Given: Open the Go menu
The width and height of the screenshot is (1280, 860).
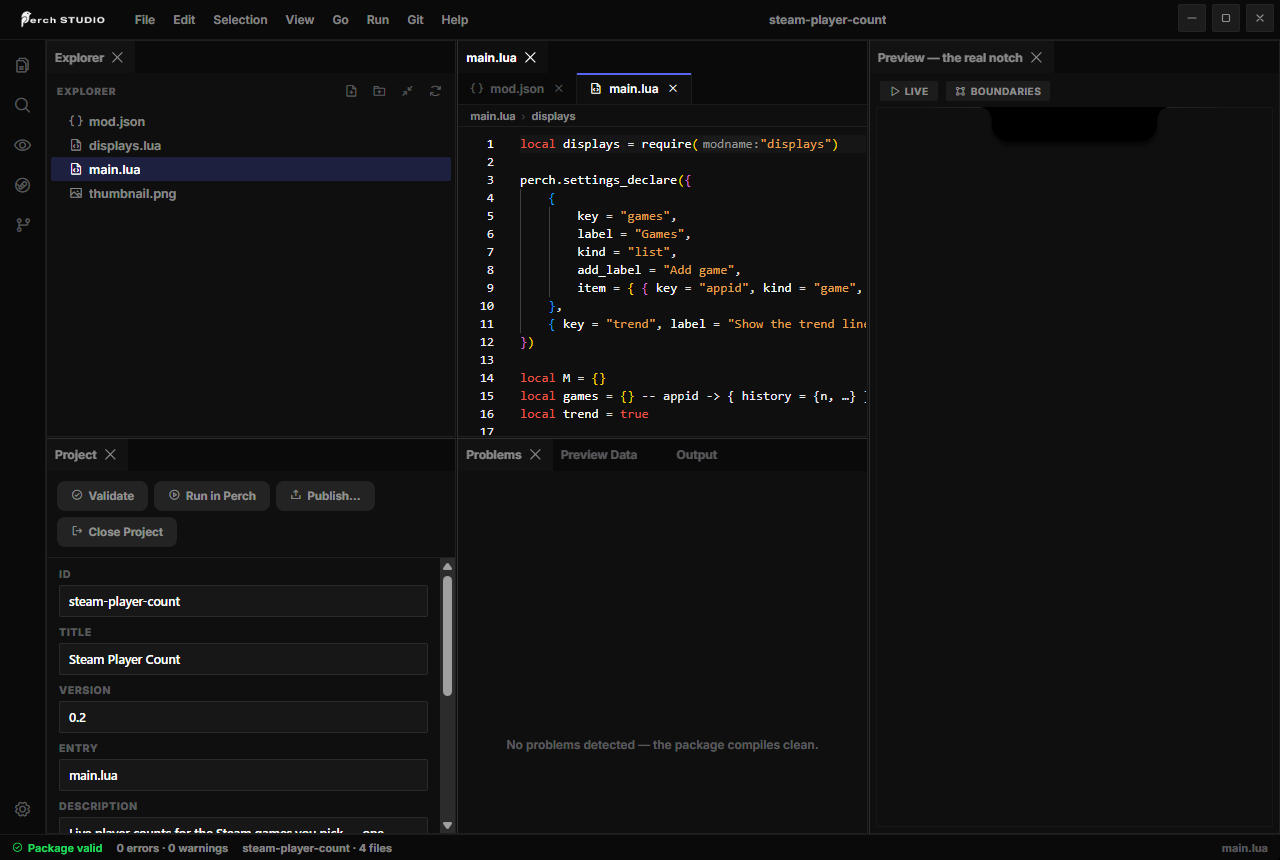Looking at the screenshot, I should click(341, 20).
